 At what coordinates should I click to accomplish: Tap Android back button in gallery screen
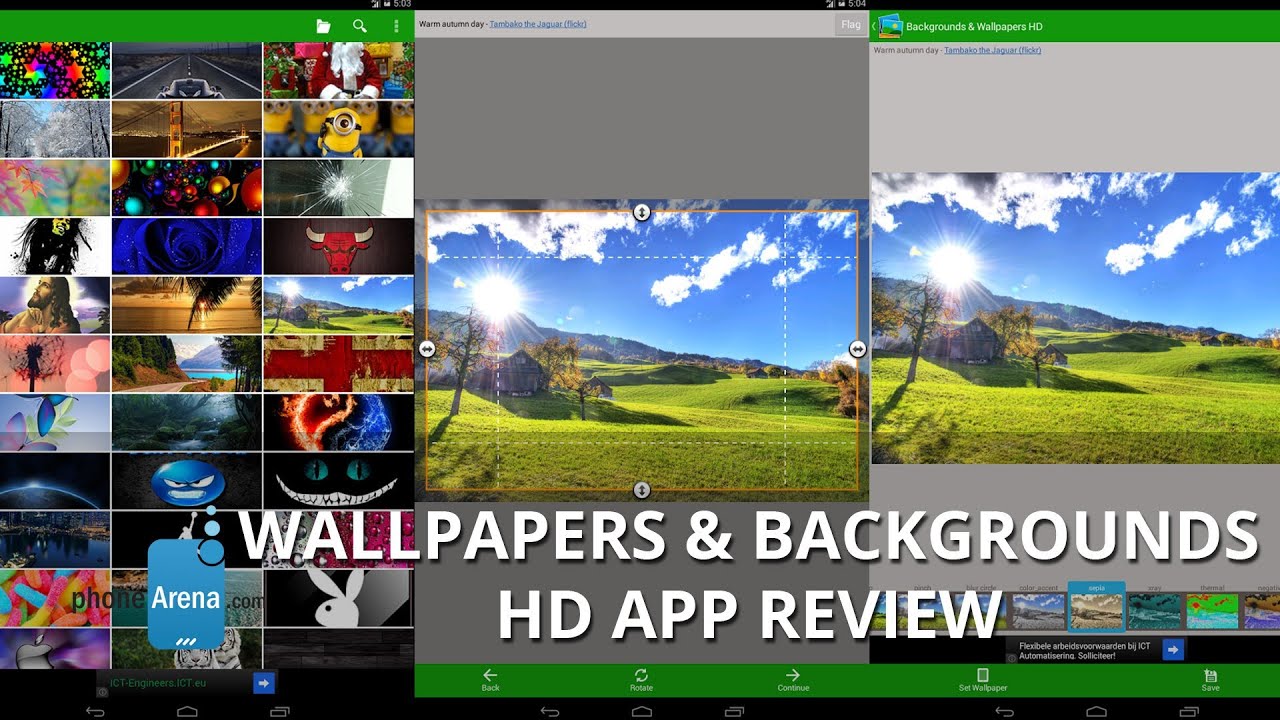click(x=95, y=711)
